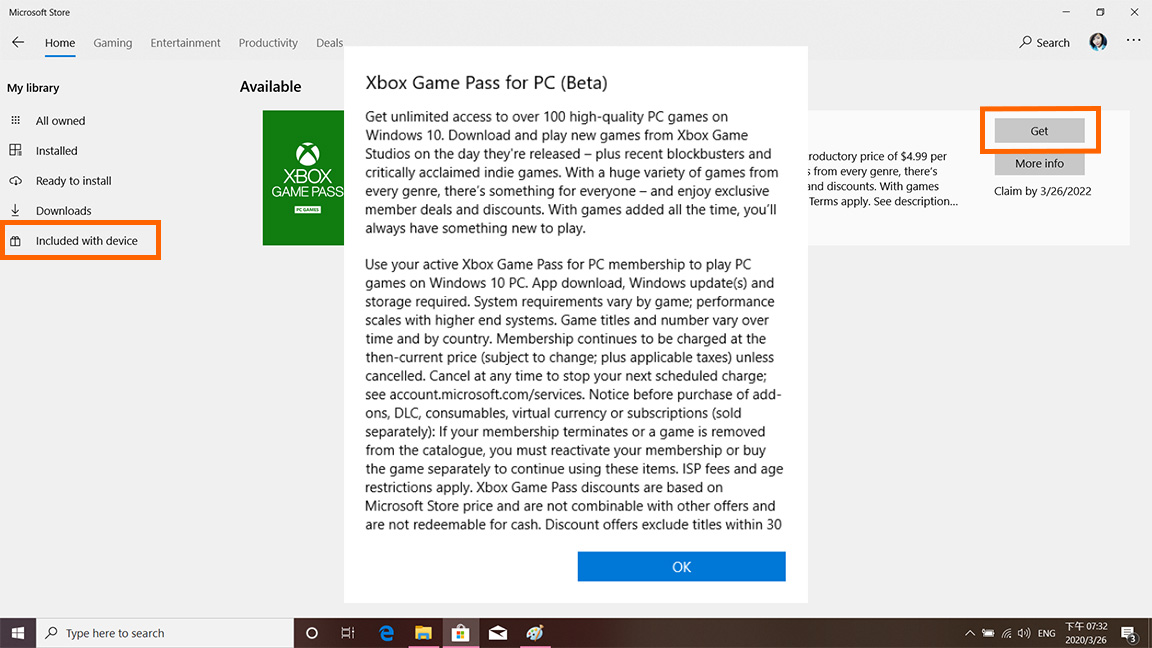Open File Explorer from the taskbar
Screen dimensions: 1152x648
point(423,633)
